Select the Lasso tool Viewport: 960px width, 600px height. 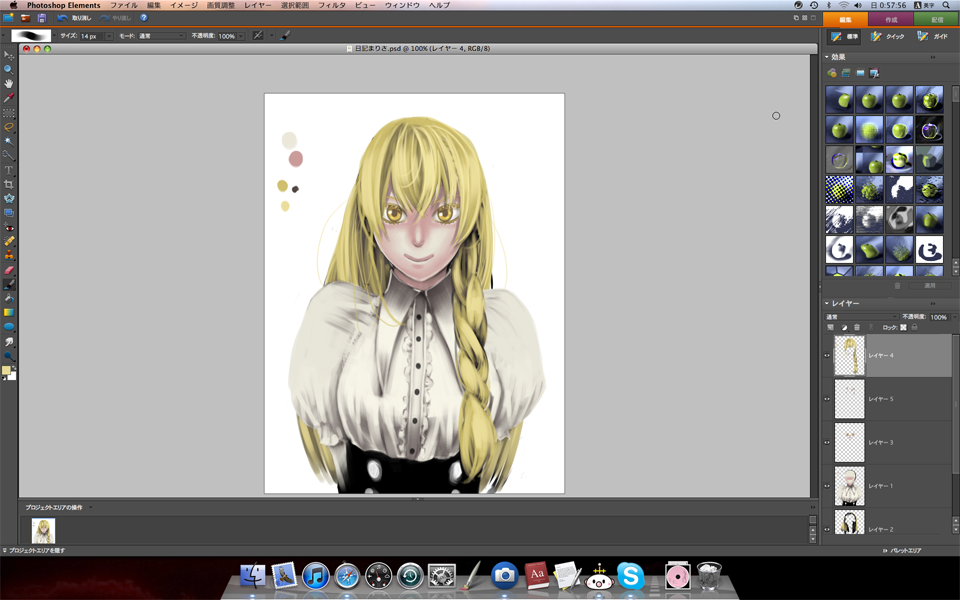click(9, 127)
